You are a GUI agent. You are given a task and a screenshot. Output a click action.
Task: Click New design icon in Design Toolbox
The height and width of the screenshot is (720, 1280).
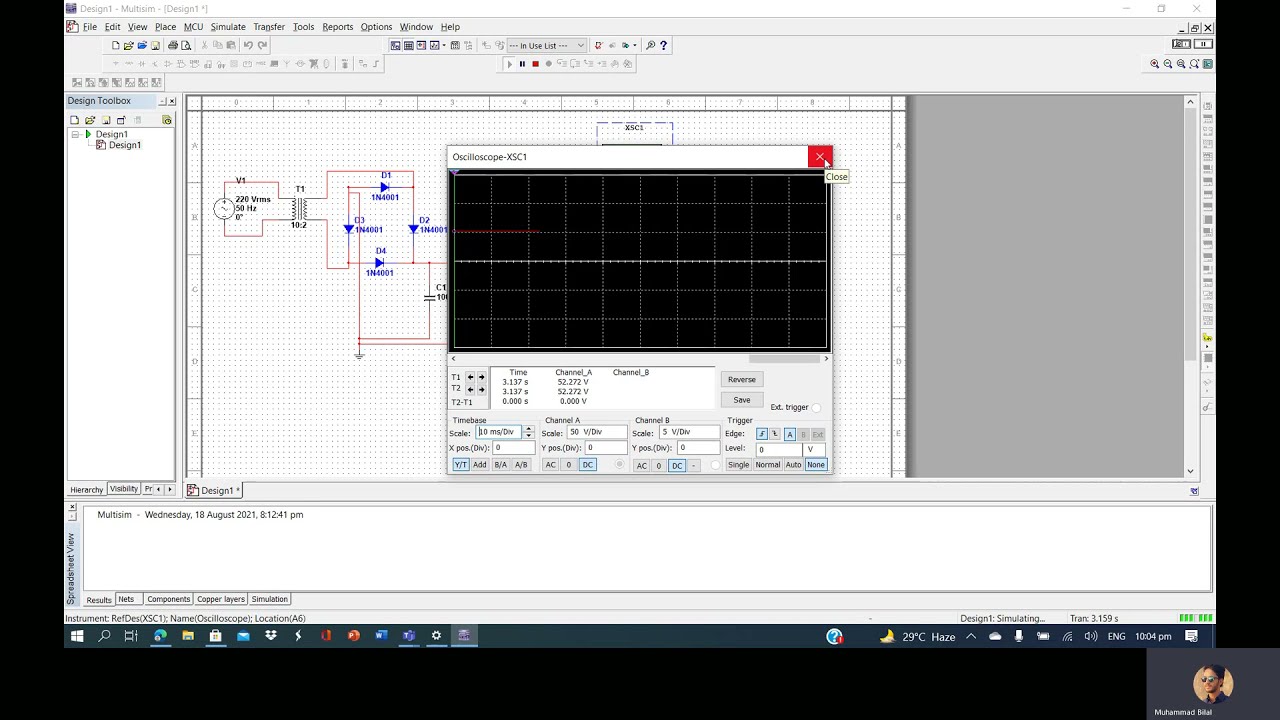click(74, 120)
